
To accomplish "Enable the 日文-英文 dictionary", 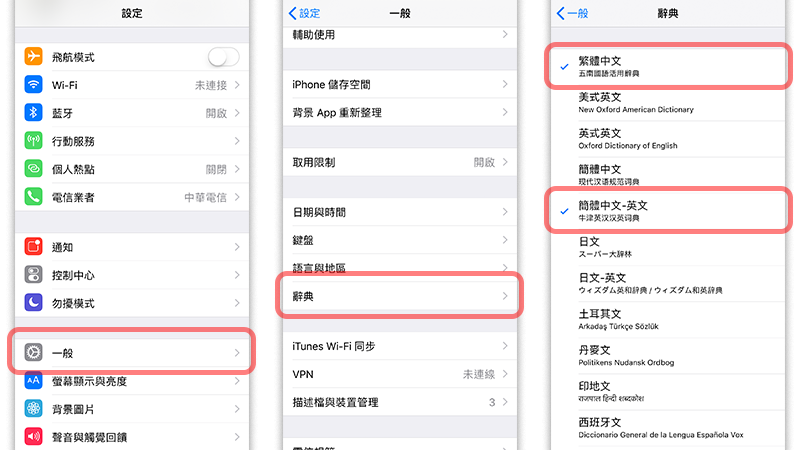I will pyautogui.click(x=668, y=283).
